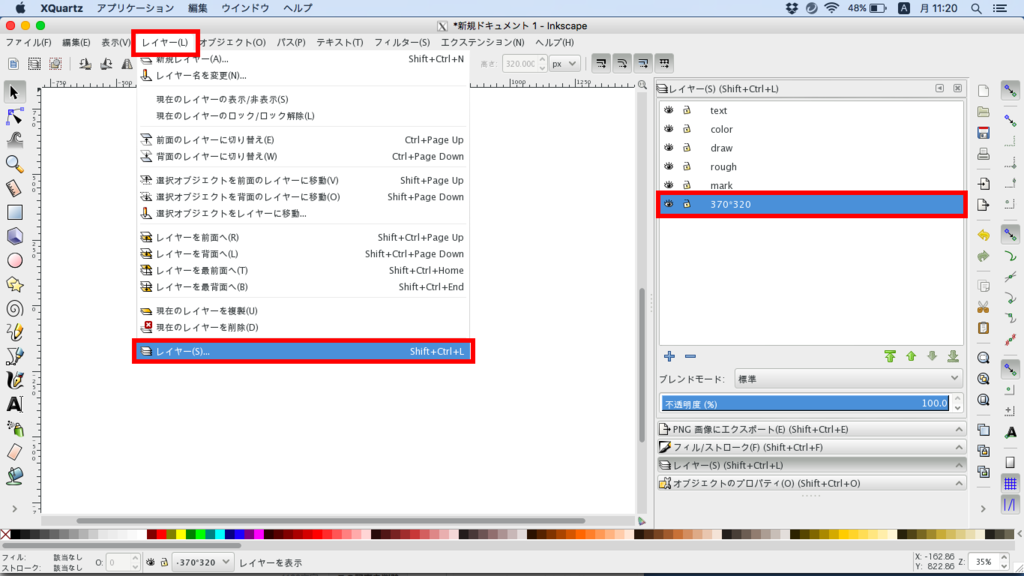Open macOS Spotlight search icon
Viewport: 1024px width, 576px height.
click(976, 8)
